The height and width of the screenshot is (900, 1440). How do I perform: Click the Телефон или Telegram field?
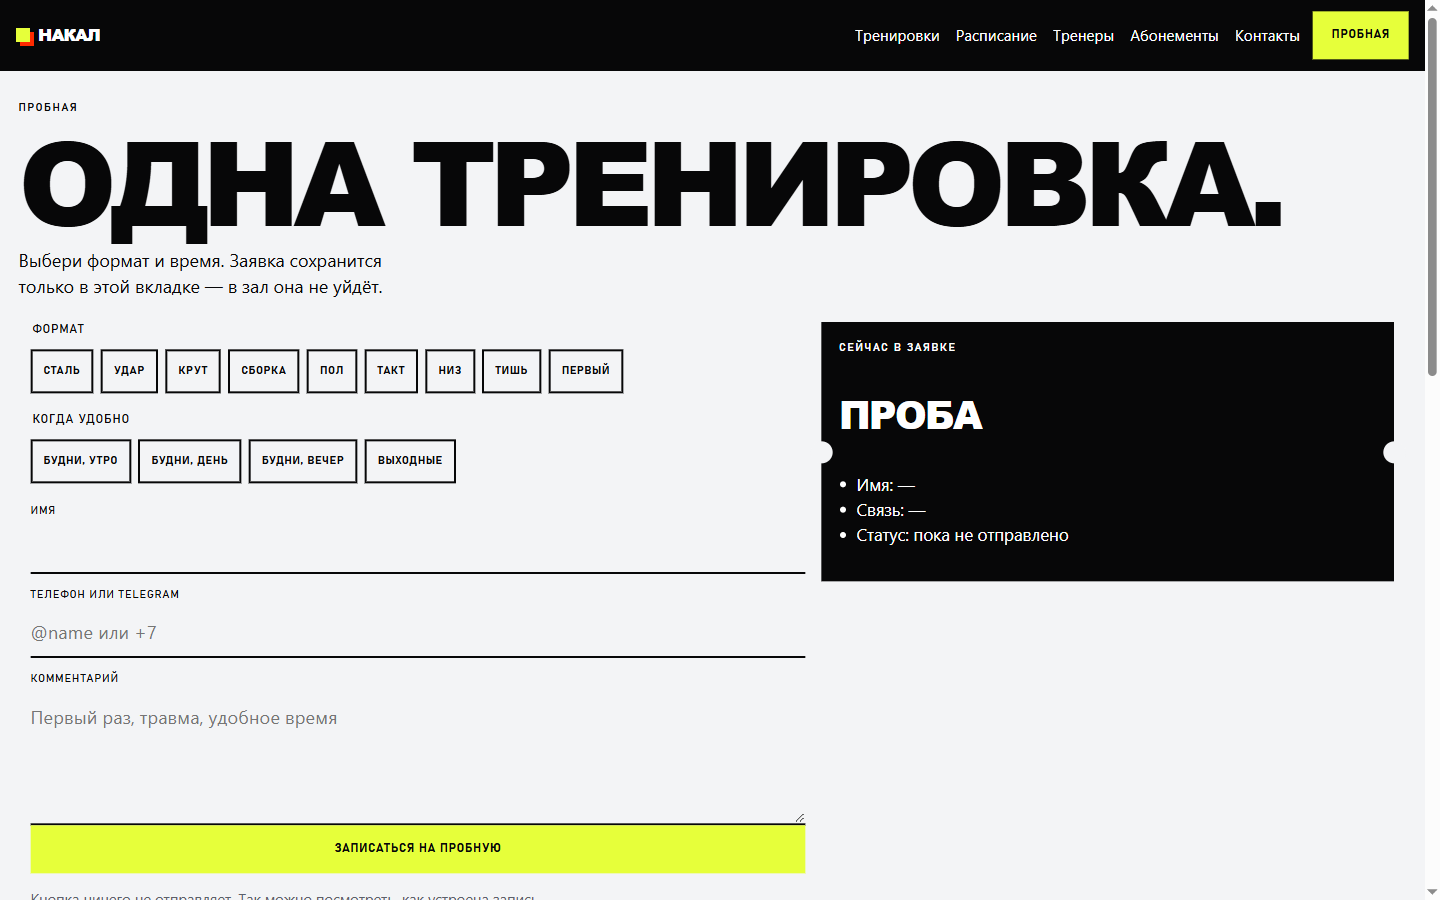click(x=418, y=633)
